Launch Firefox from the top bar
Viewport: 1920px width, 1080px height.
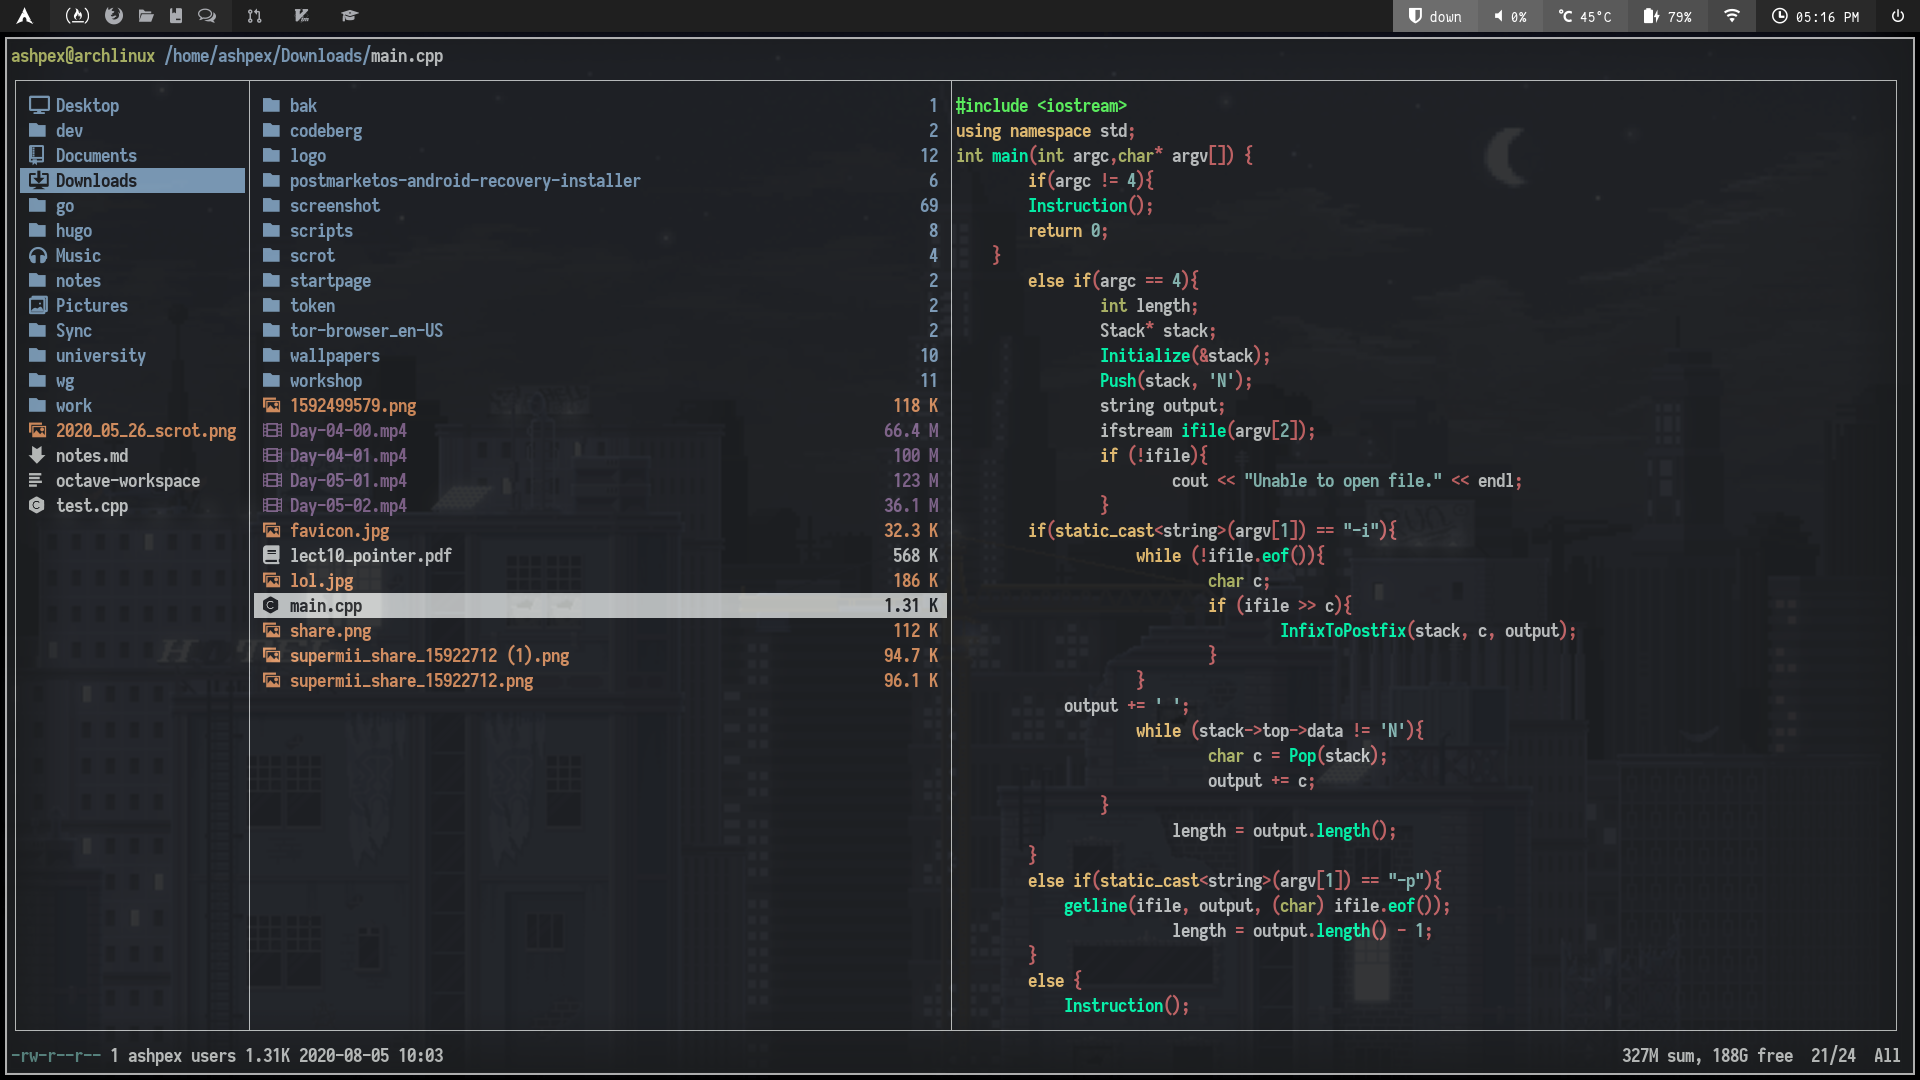(x=112, y=16)
